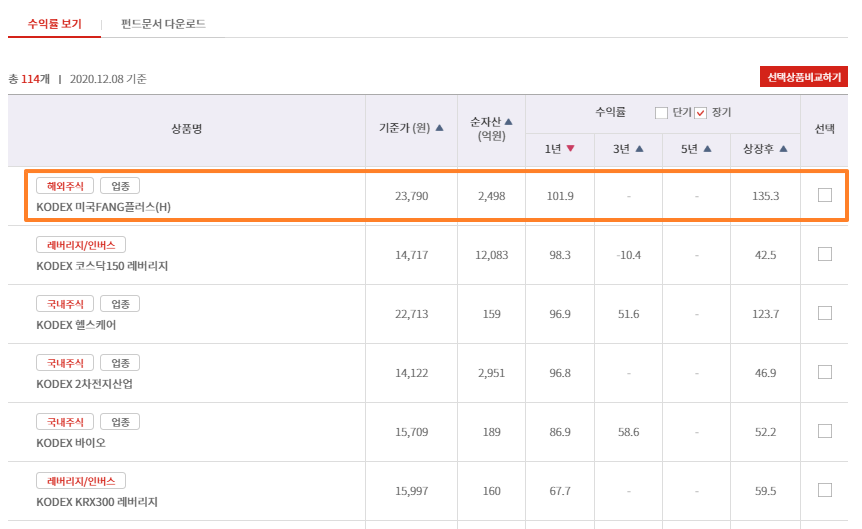Click 기준가 value 15,709
The image size is (862, 529).
411,432
